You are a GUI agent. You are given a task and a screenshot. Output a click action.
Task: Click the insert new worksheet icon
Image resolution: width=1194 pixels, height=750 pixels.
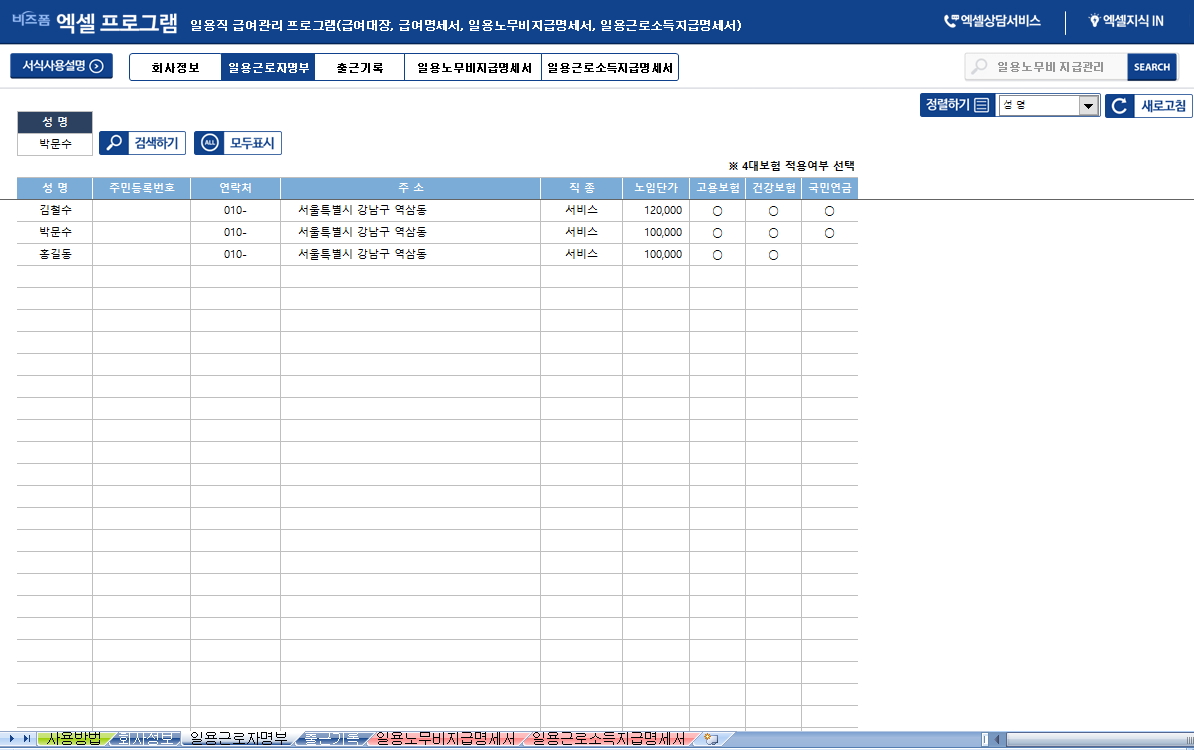coord(711,739)
